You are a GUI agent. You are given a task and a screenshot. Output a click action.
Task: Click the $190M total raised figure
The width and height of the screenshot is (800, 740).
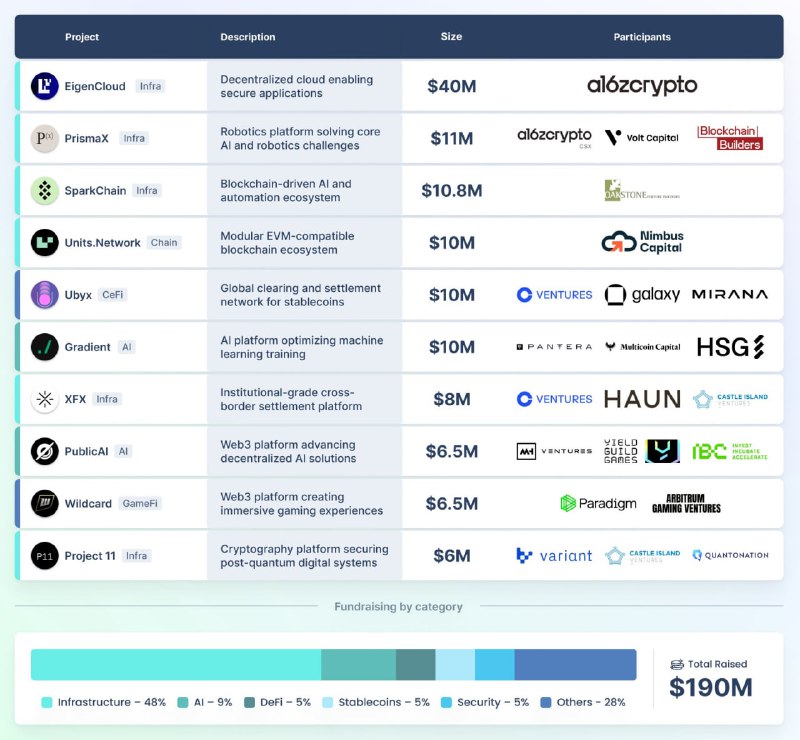pos(711,687)
